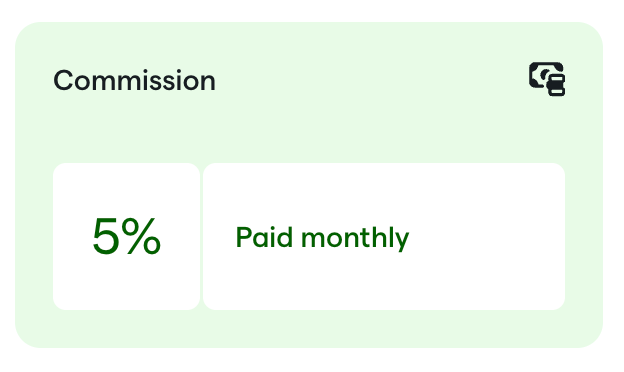Select the 5% commission rate tile
624x372 pixels.
[127, 236]
